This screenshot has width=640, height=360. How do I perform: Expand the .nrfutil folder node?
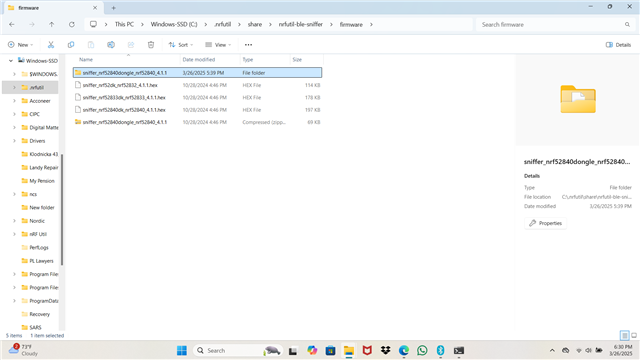click(x=14, y=87)
